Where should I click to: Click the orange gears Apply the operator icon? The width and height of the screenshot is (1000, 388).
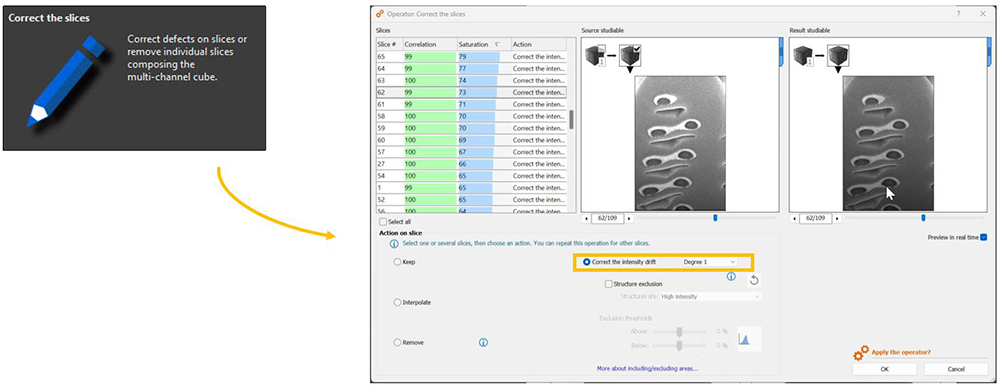[861, 352]
